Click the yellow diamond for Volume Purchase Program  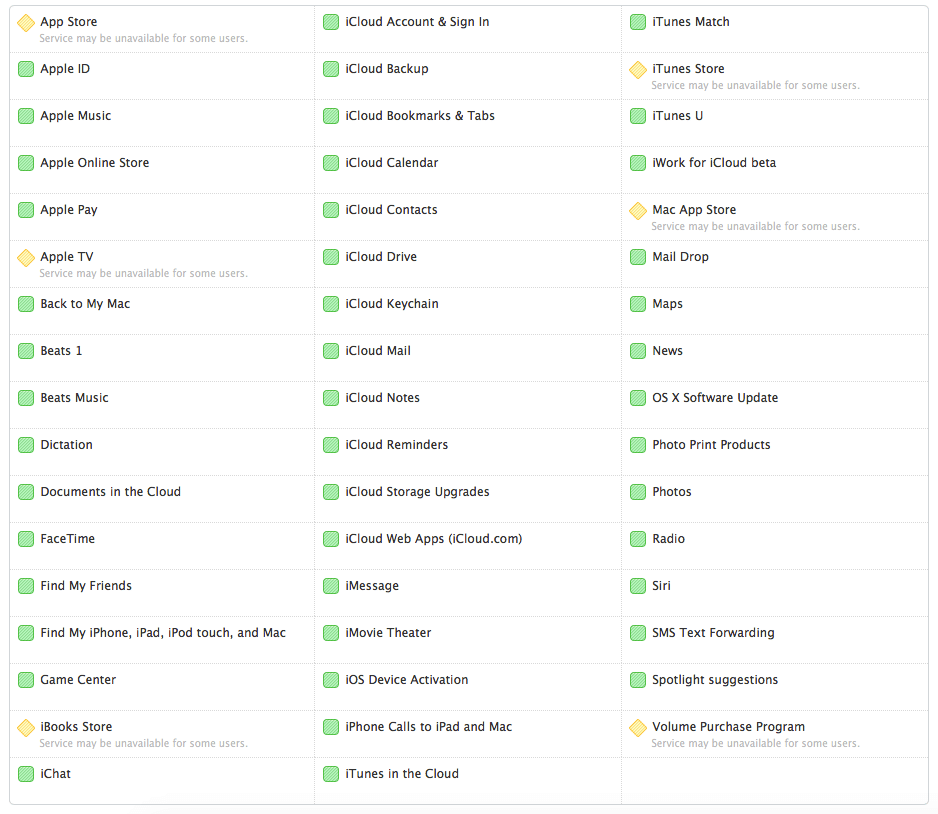coord(638,728)
